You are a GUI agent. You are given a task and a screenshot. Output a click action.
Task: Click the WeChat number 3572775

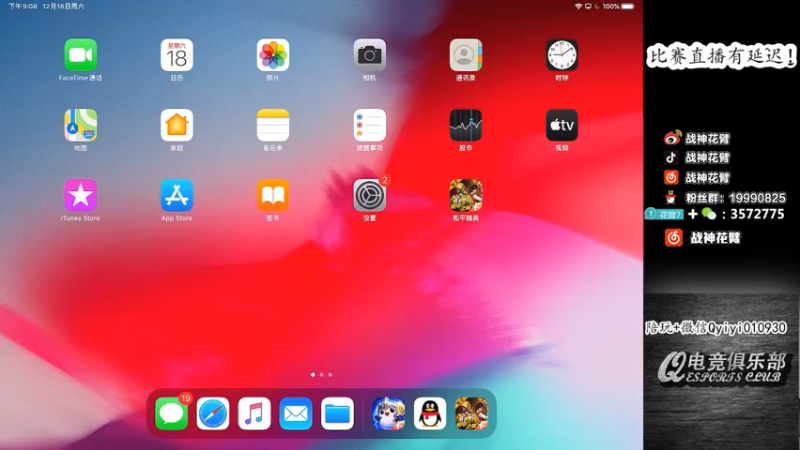coord(757,214)
